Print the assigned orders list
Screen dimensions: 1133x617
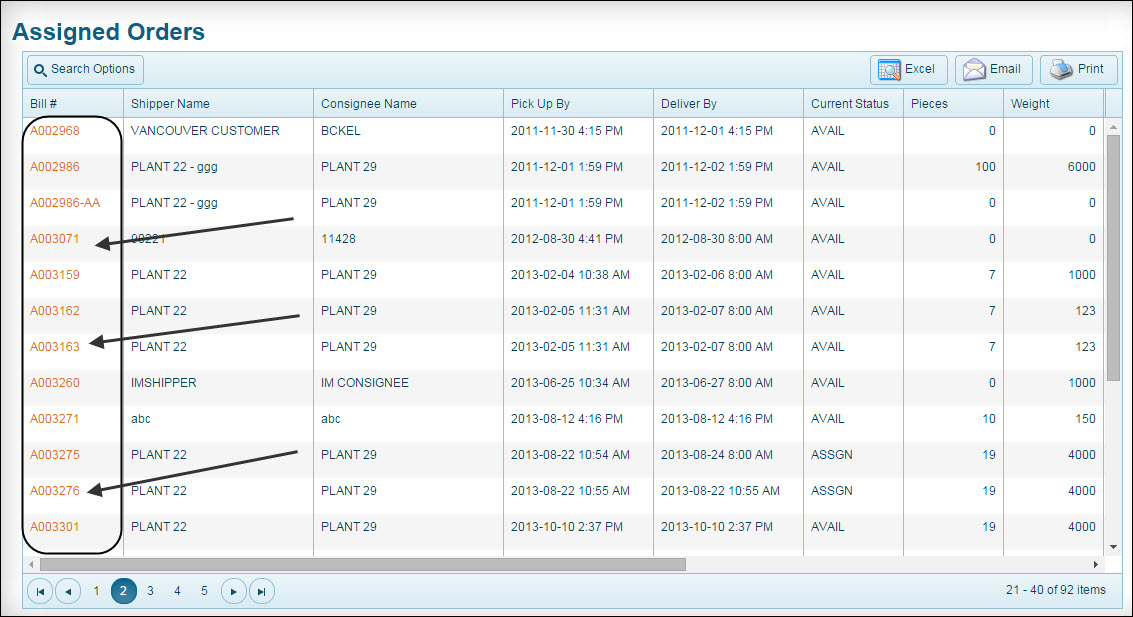[1079, 69]
